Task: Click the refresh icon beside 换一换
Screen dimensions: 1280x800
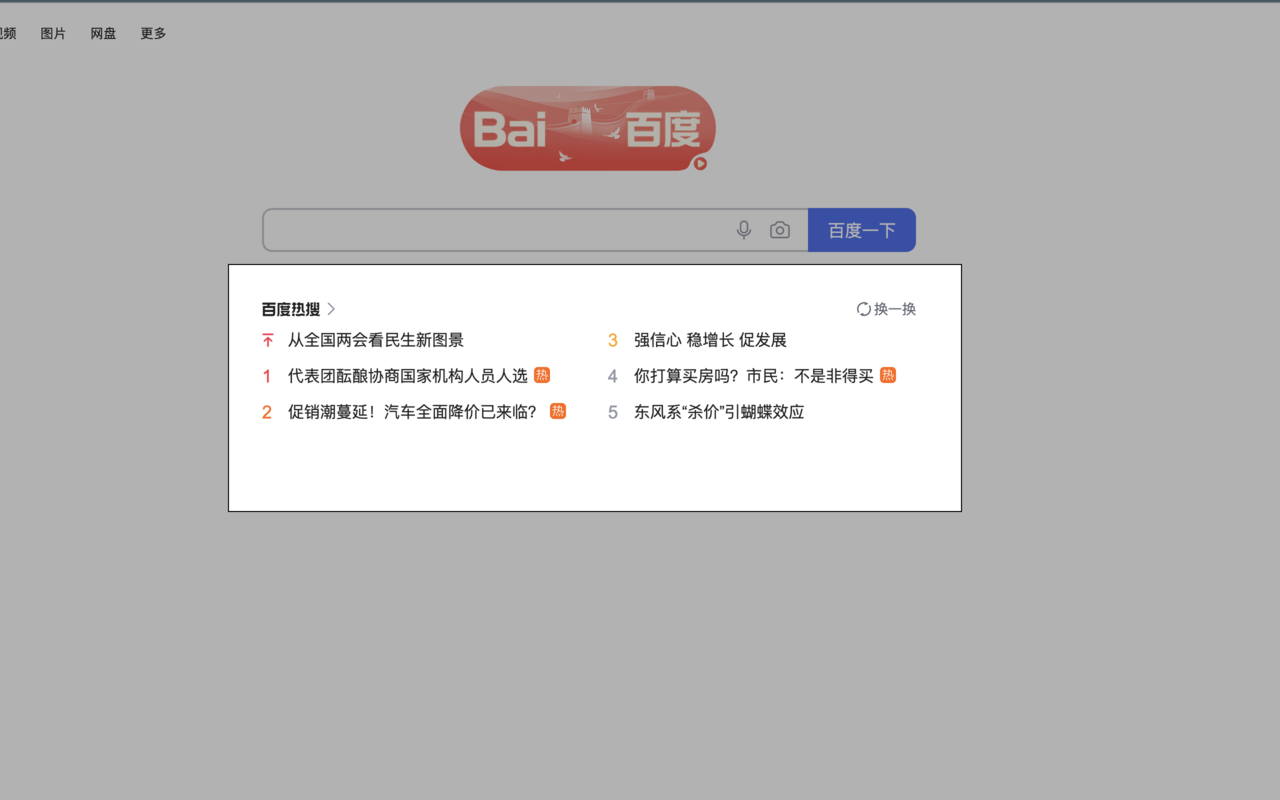Action: click(862, 309)
